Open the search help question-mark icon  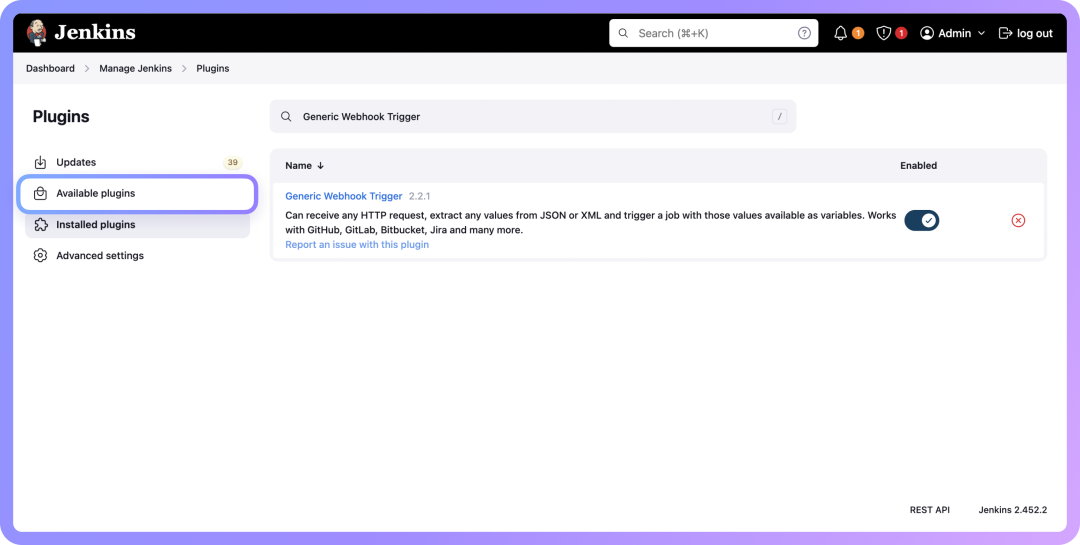pyautogui.click(x=804, y=33)
